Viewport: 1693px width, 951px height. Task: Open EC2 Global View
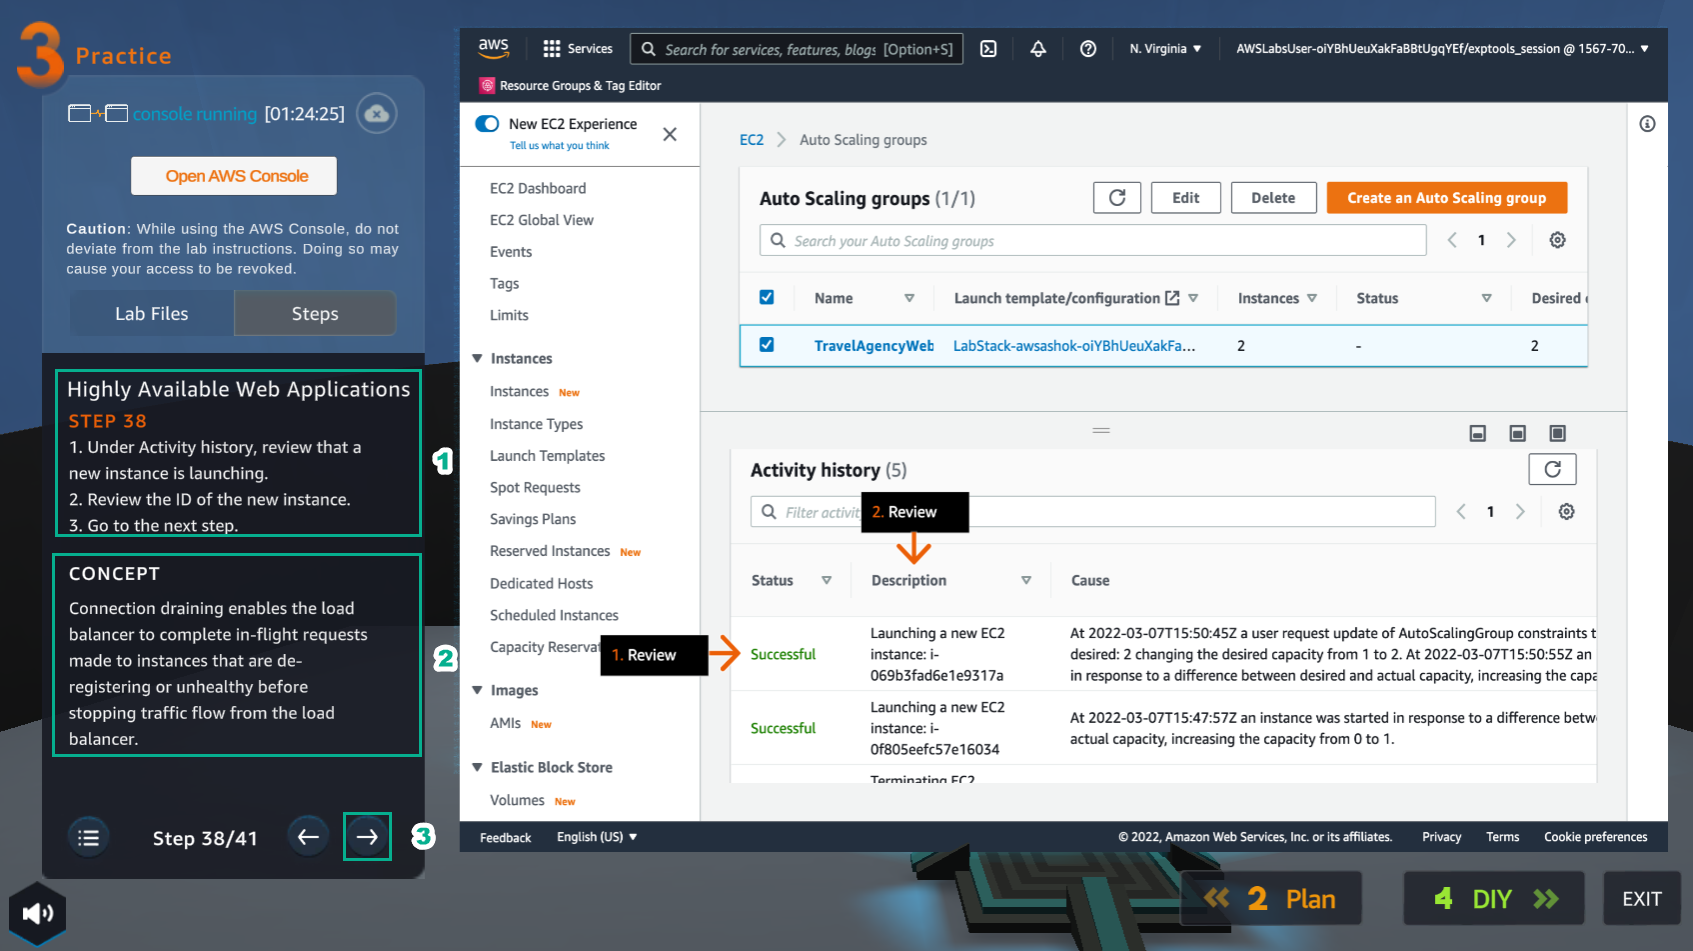[542, 220]
